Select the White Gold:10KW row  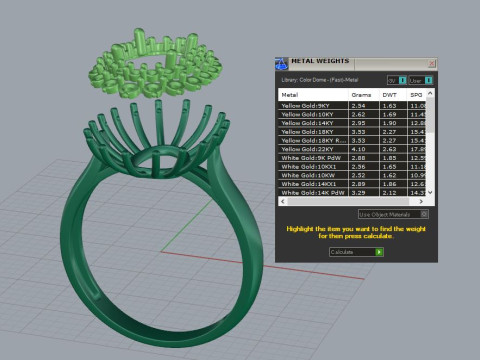click(352, 175)
